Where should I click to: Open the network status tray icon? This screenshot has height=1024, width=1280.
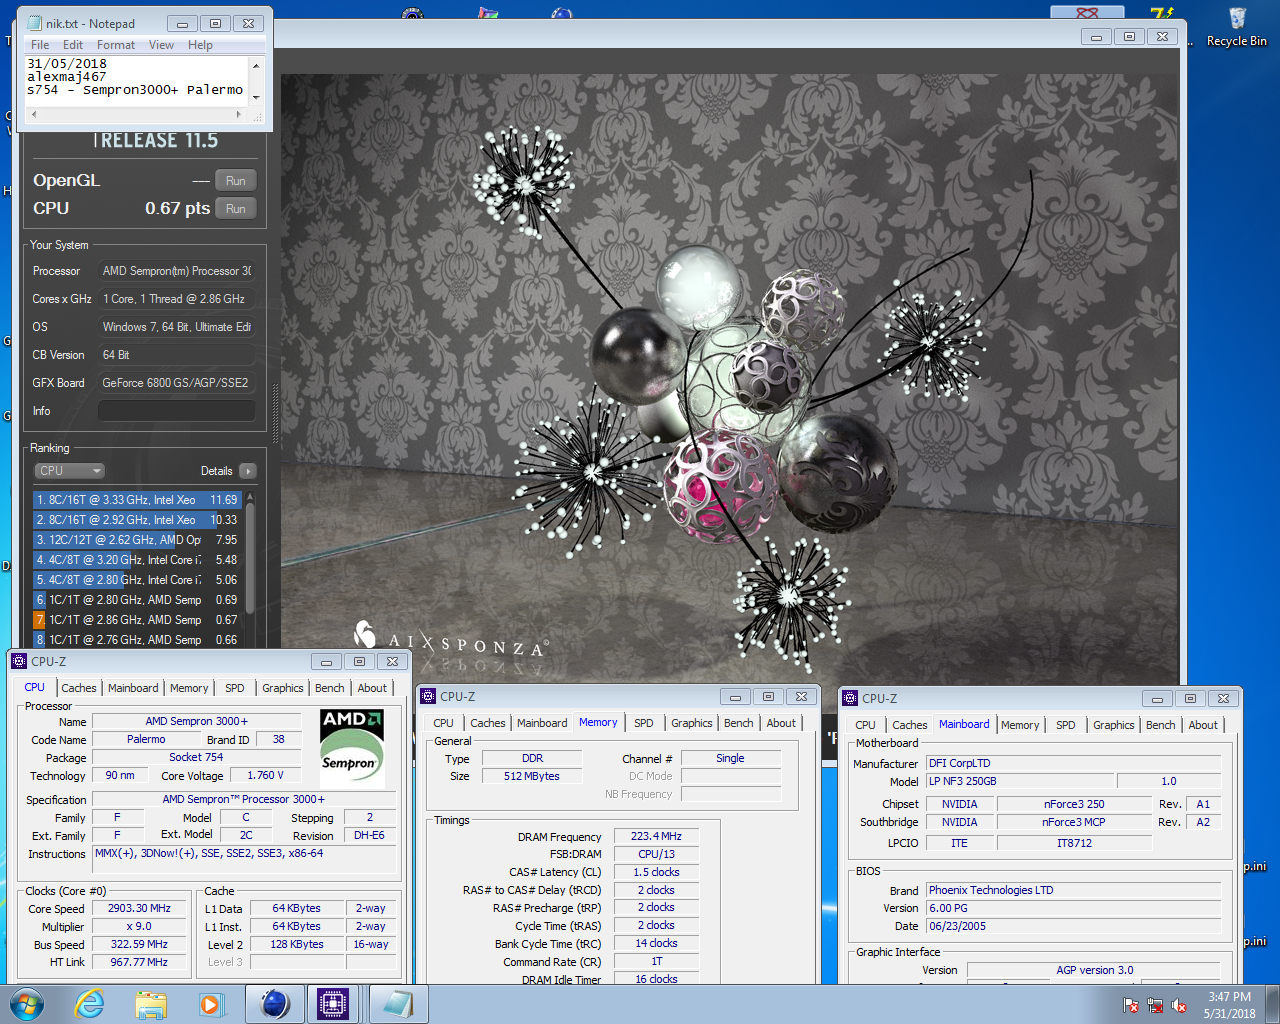[x=1155, y=1006]
